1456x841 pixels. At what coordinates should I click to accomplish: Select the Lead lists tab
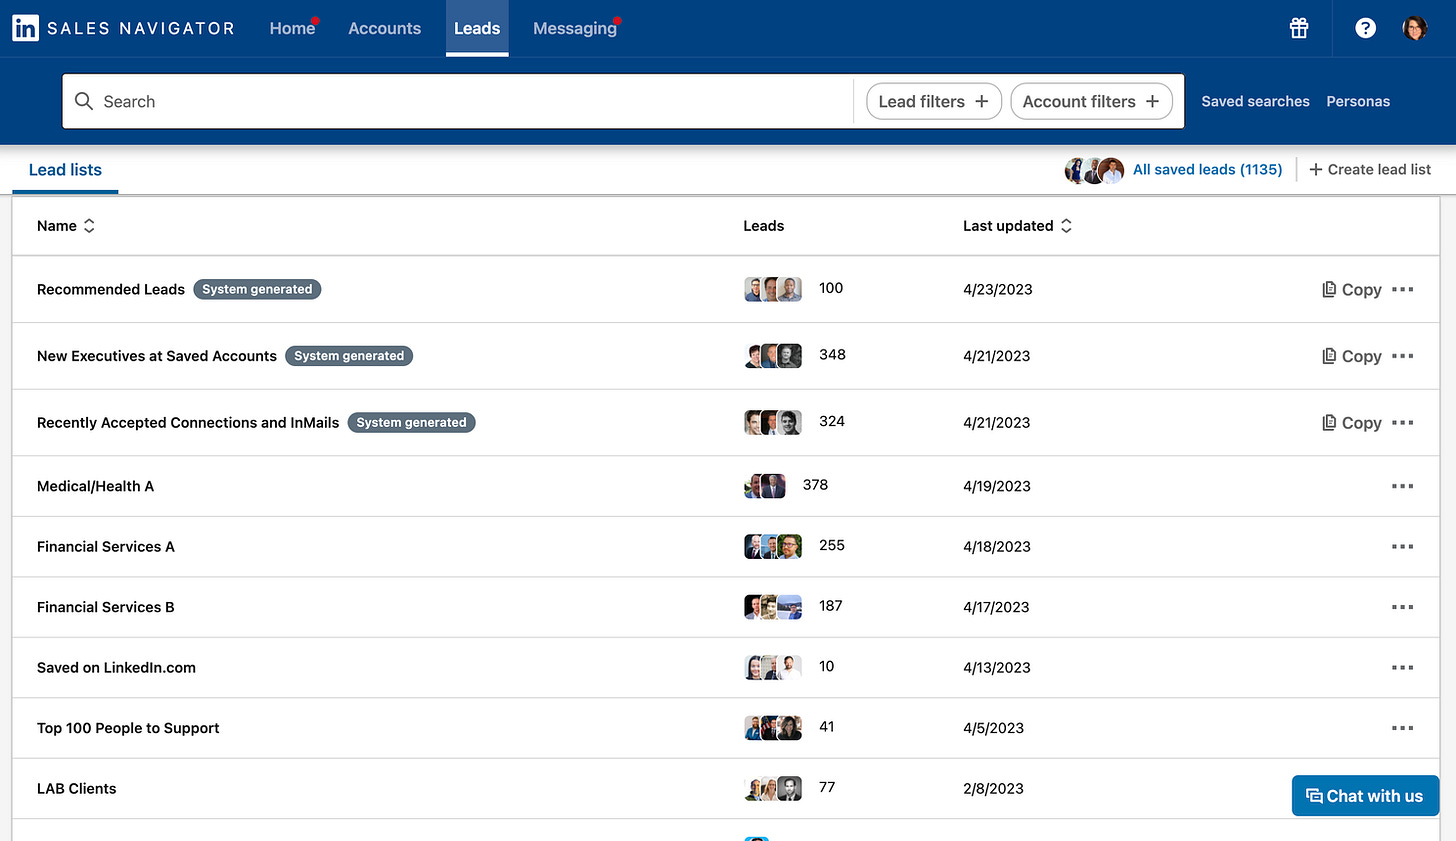(65, 170)
